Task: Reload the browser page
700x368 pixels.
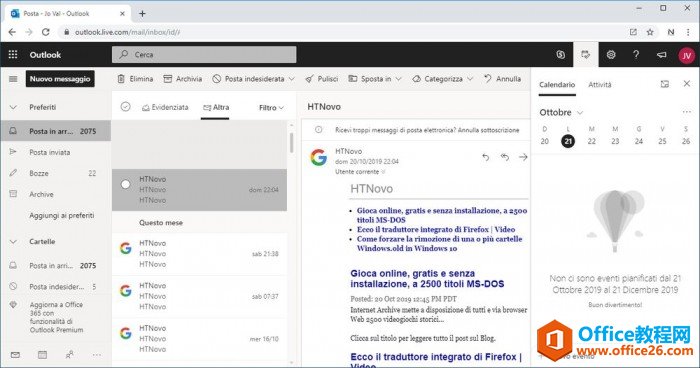Action: pyautogui.click(x=46, y=32)
